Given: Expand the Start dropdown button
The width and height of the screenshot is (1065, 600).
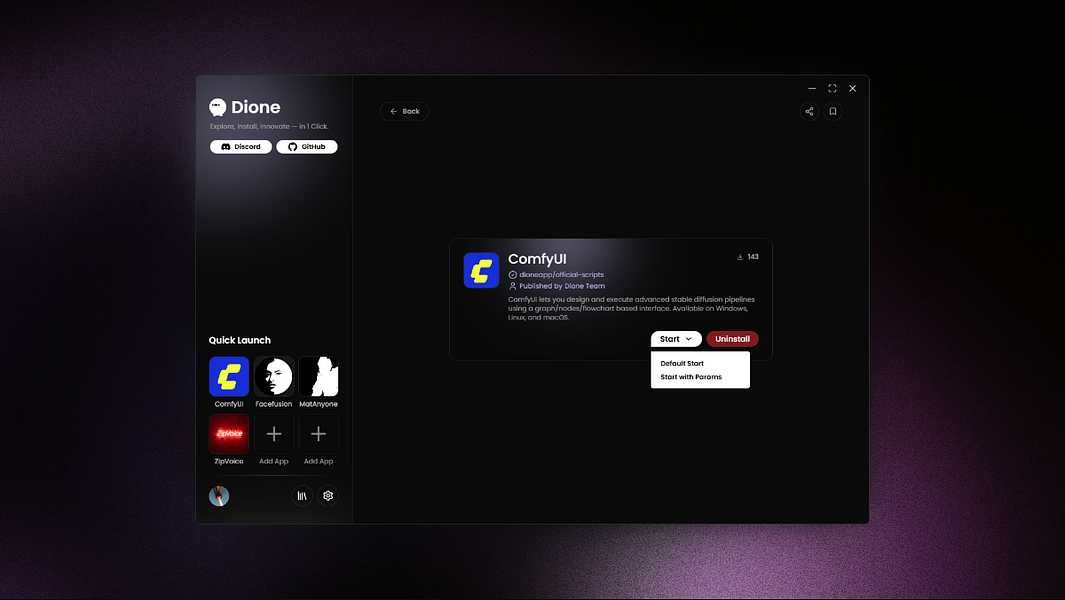Looking at the screenshot, I should [x=676, y=339].
